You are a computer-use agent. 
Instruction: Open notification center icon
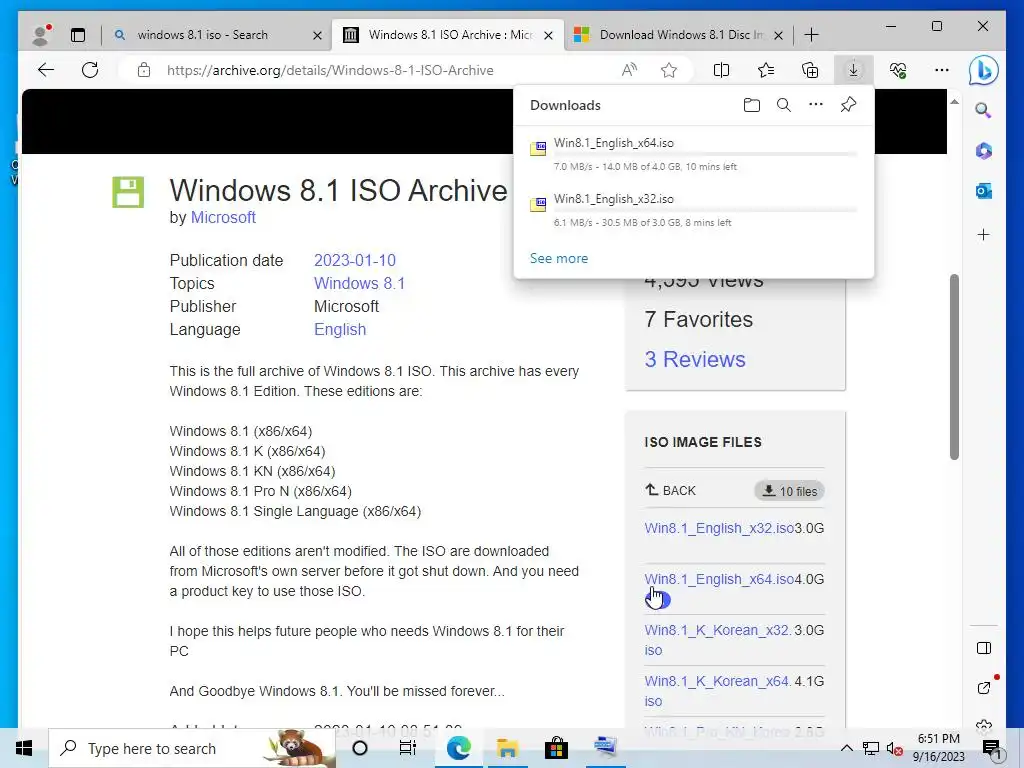(992, 749)
